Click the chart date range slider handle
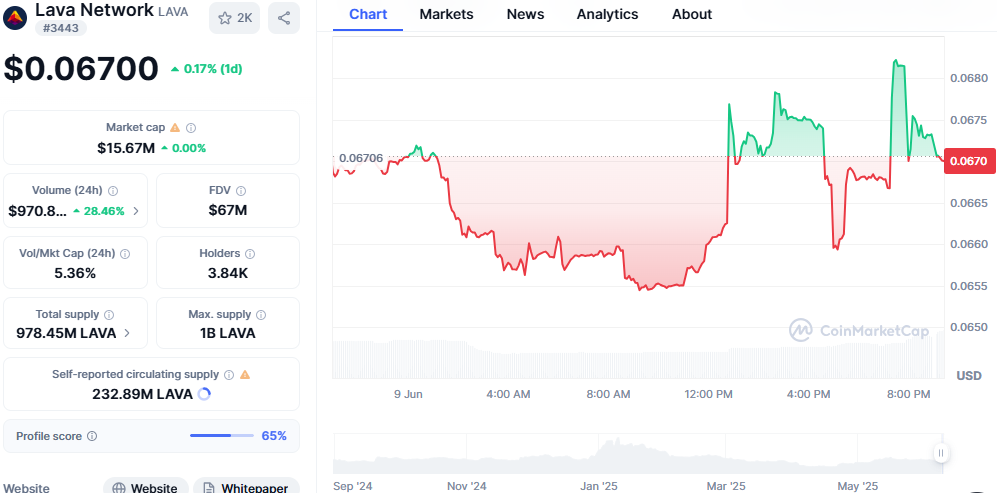Viewport: 997px width, 493px height. [940, 453]
